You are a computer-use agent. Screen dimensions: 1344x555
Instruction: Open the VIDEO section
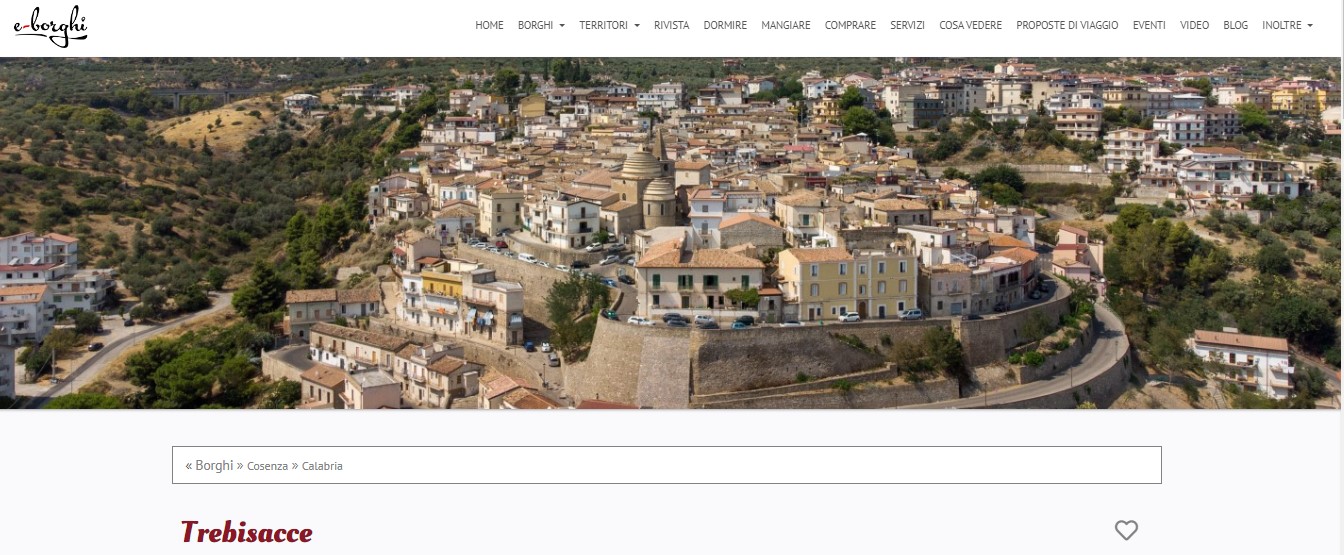click(x=1194, y=25)
